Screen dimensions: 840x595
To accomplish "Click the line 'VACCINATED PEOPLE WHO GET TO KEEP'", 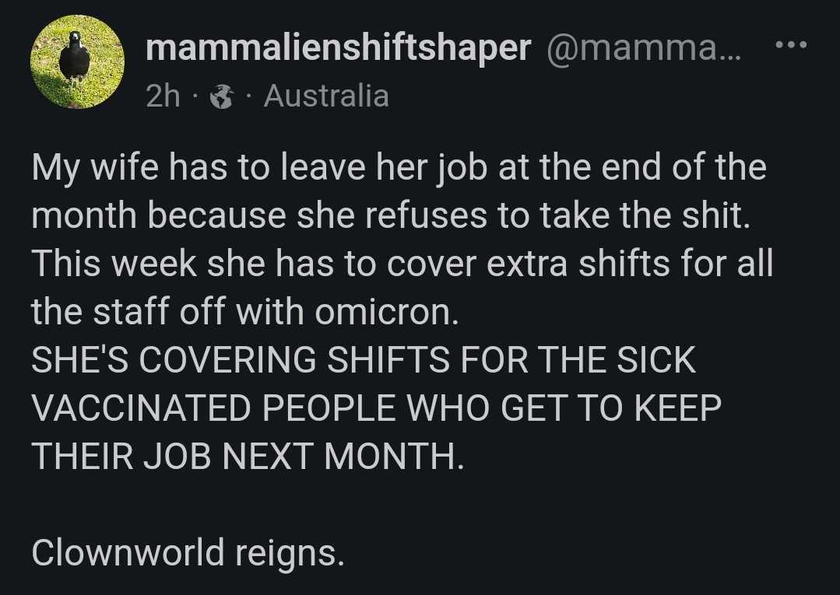I will (x=377, y=408).
